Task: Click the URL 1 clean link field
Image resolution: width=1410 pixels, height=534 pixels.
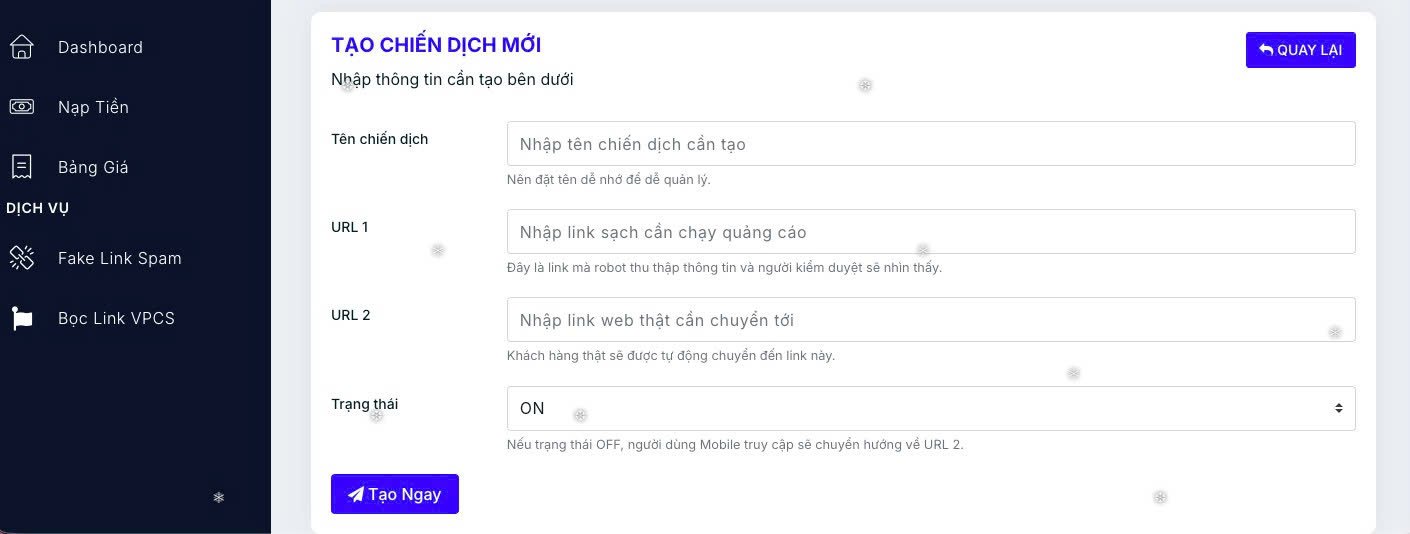Action: (930, 232)
